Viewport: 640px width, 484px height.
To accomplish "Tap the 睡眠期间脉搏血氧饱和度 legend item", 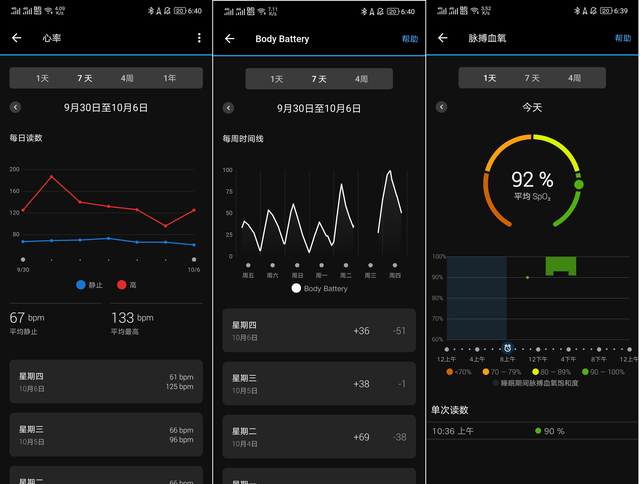I will pos(536,383).
